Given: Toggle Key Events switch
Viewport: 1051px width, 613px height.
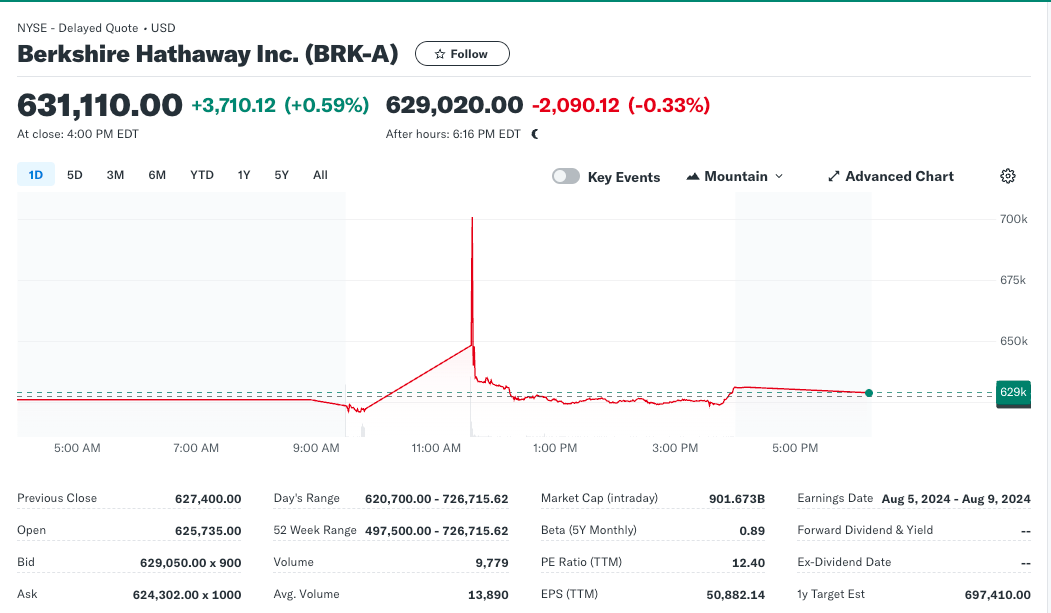Looking at the screenshot, I should [x=566, y=176].
